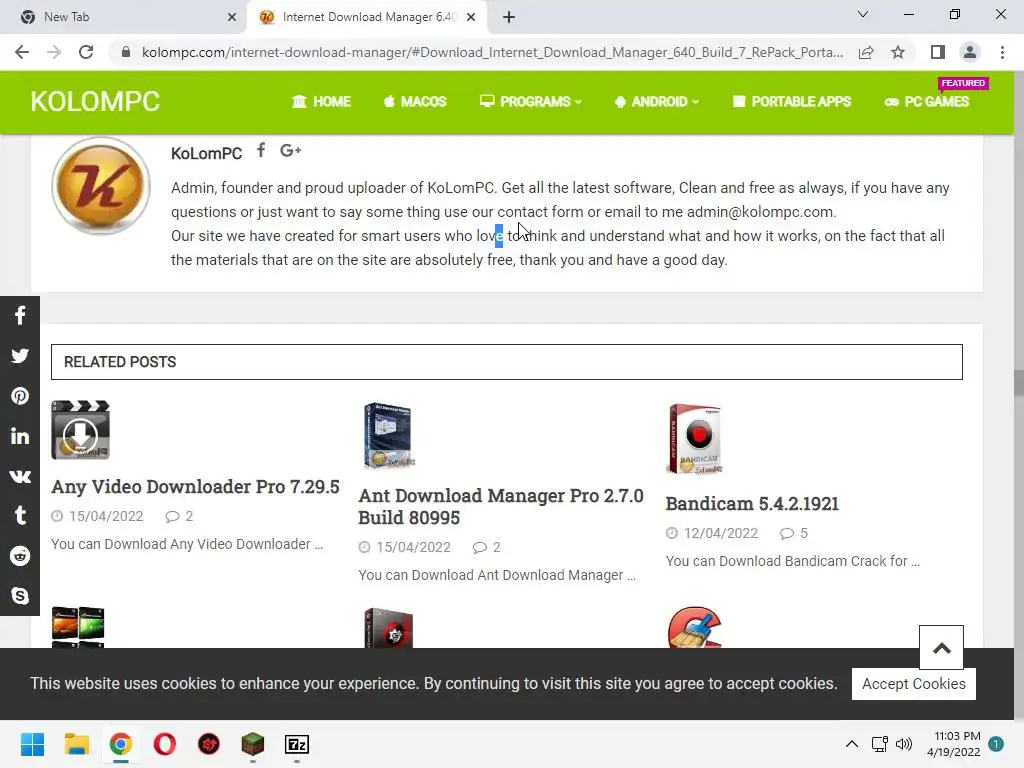The width and height of the screenshot is (1024, 768).
Task: Open PORTABLE APPS section
Action: point(792,102)
